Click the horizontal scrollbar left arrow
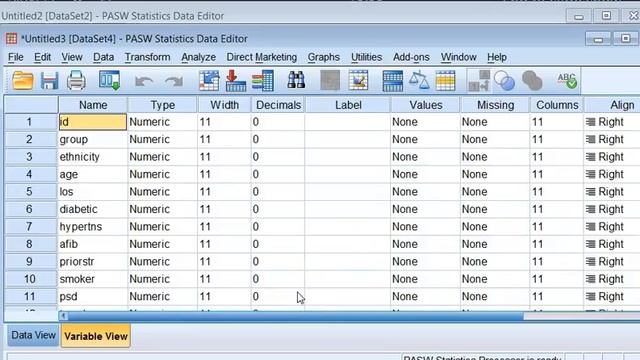This screenshot has height=360, width=640. pyautogui.click(x=63, y=316)
